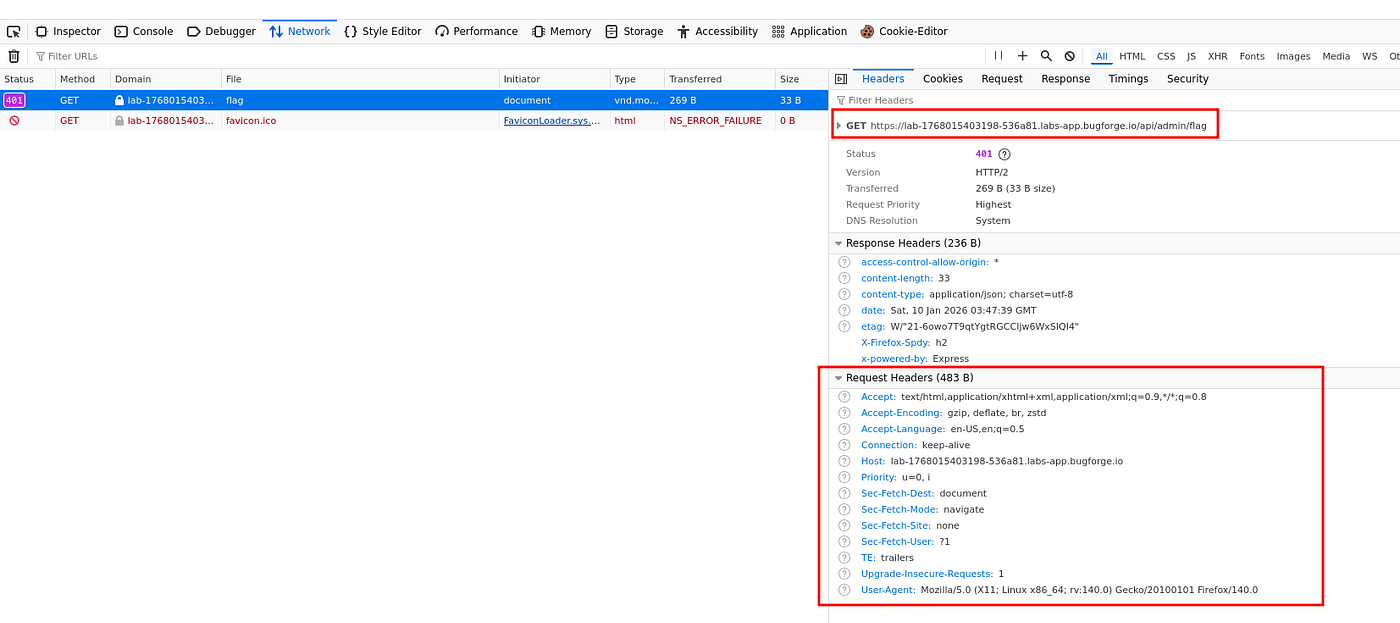1400x623 pixels.
Task: Filter requests by HTML type
Action: [x=1132, y=56]
